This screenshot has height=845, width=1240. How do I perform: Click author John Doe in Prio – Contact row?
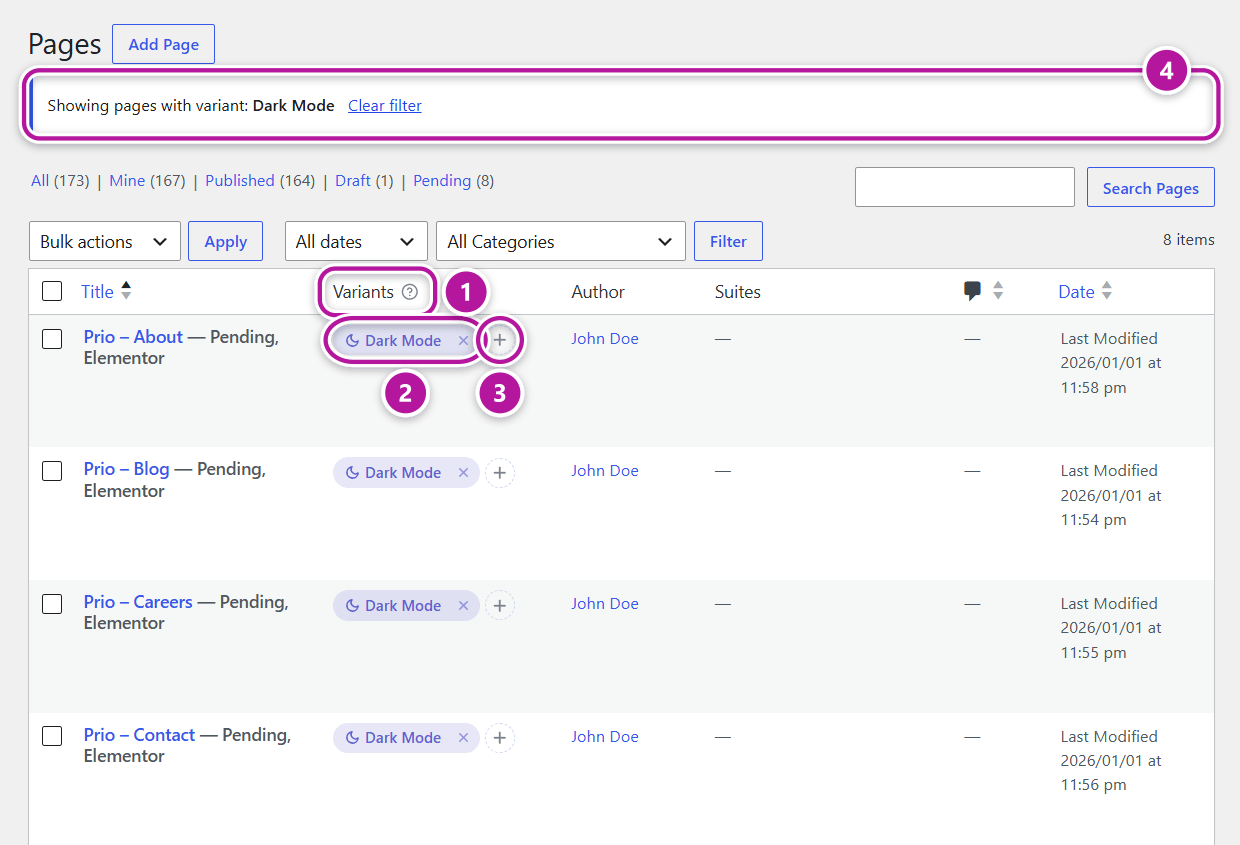(x=605, y=737)
